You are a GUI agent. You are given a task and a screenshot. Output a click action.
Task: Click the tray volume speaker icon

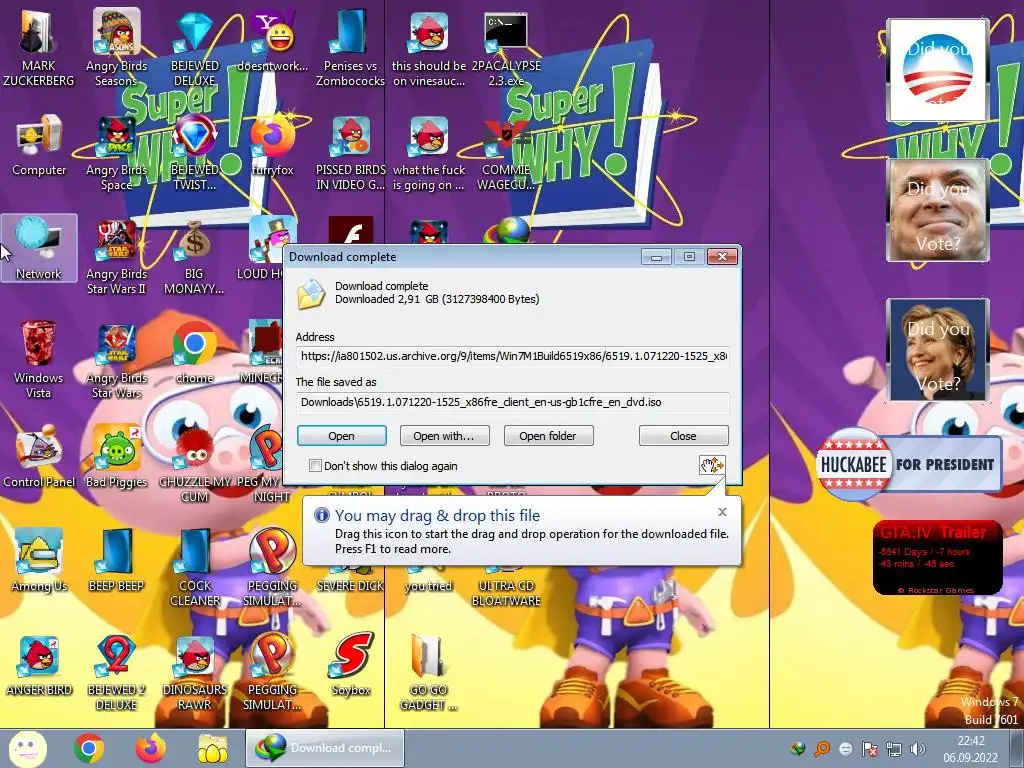tap(918, 748)
